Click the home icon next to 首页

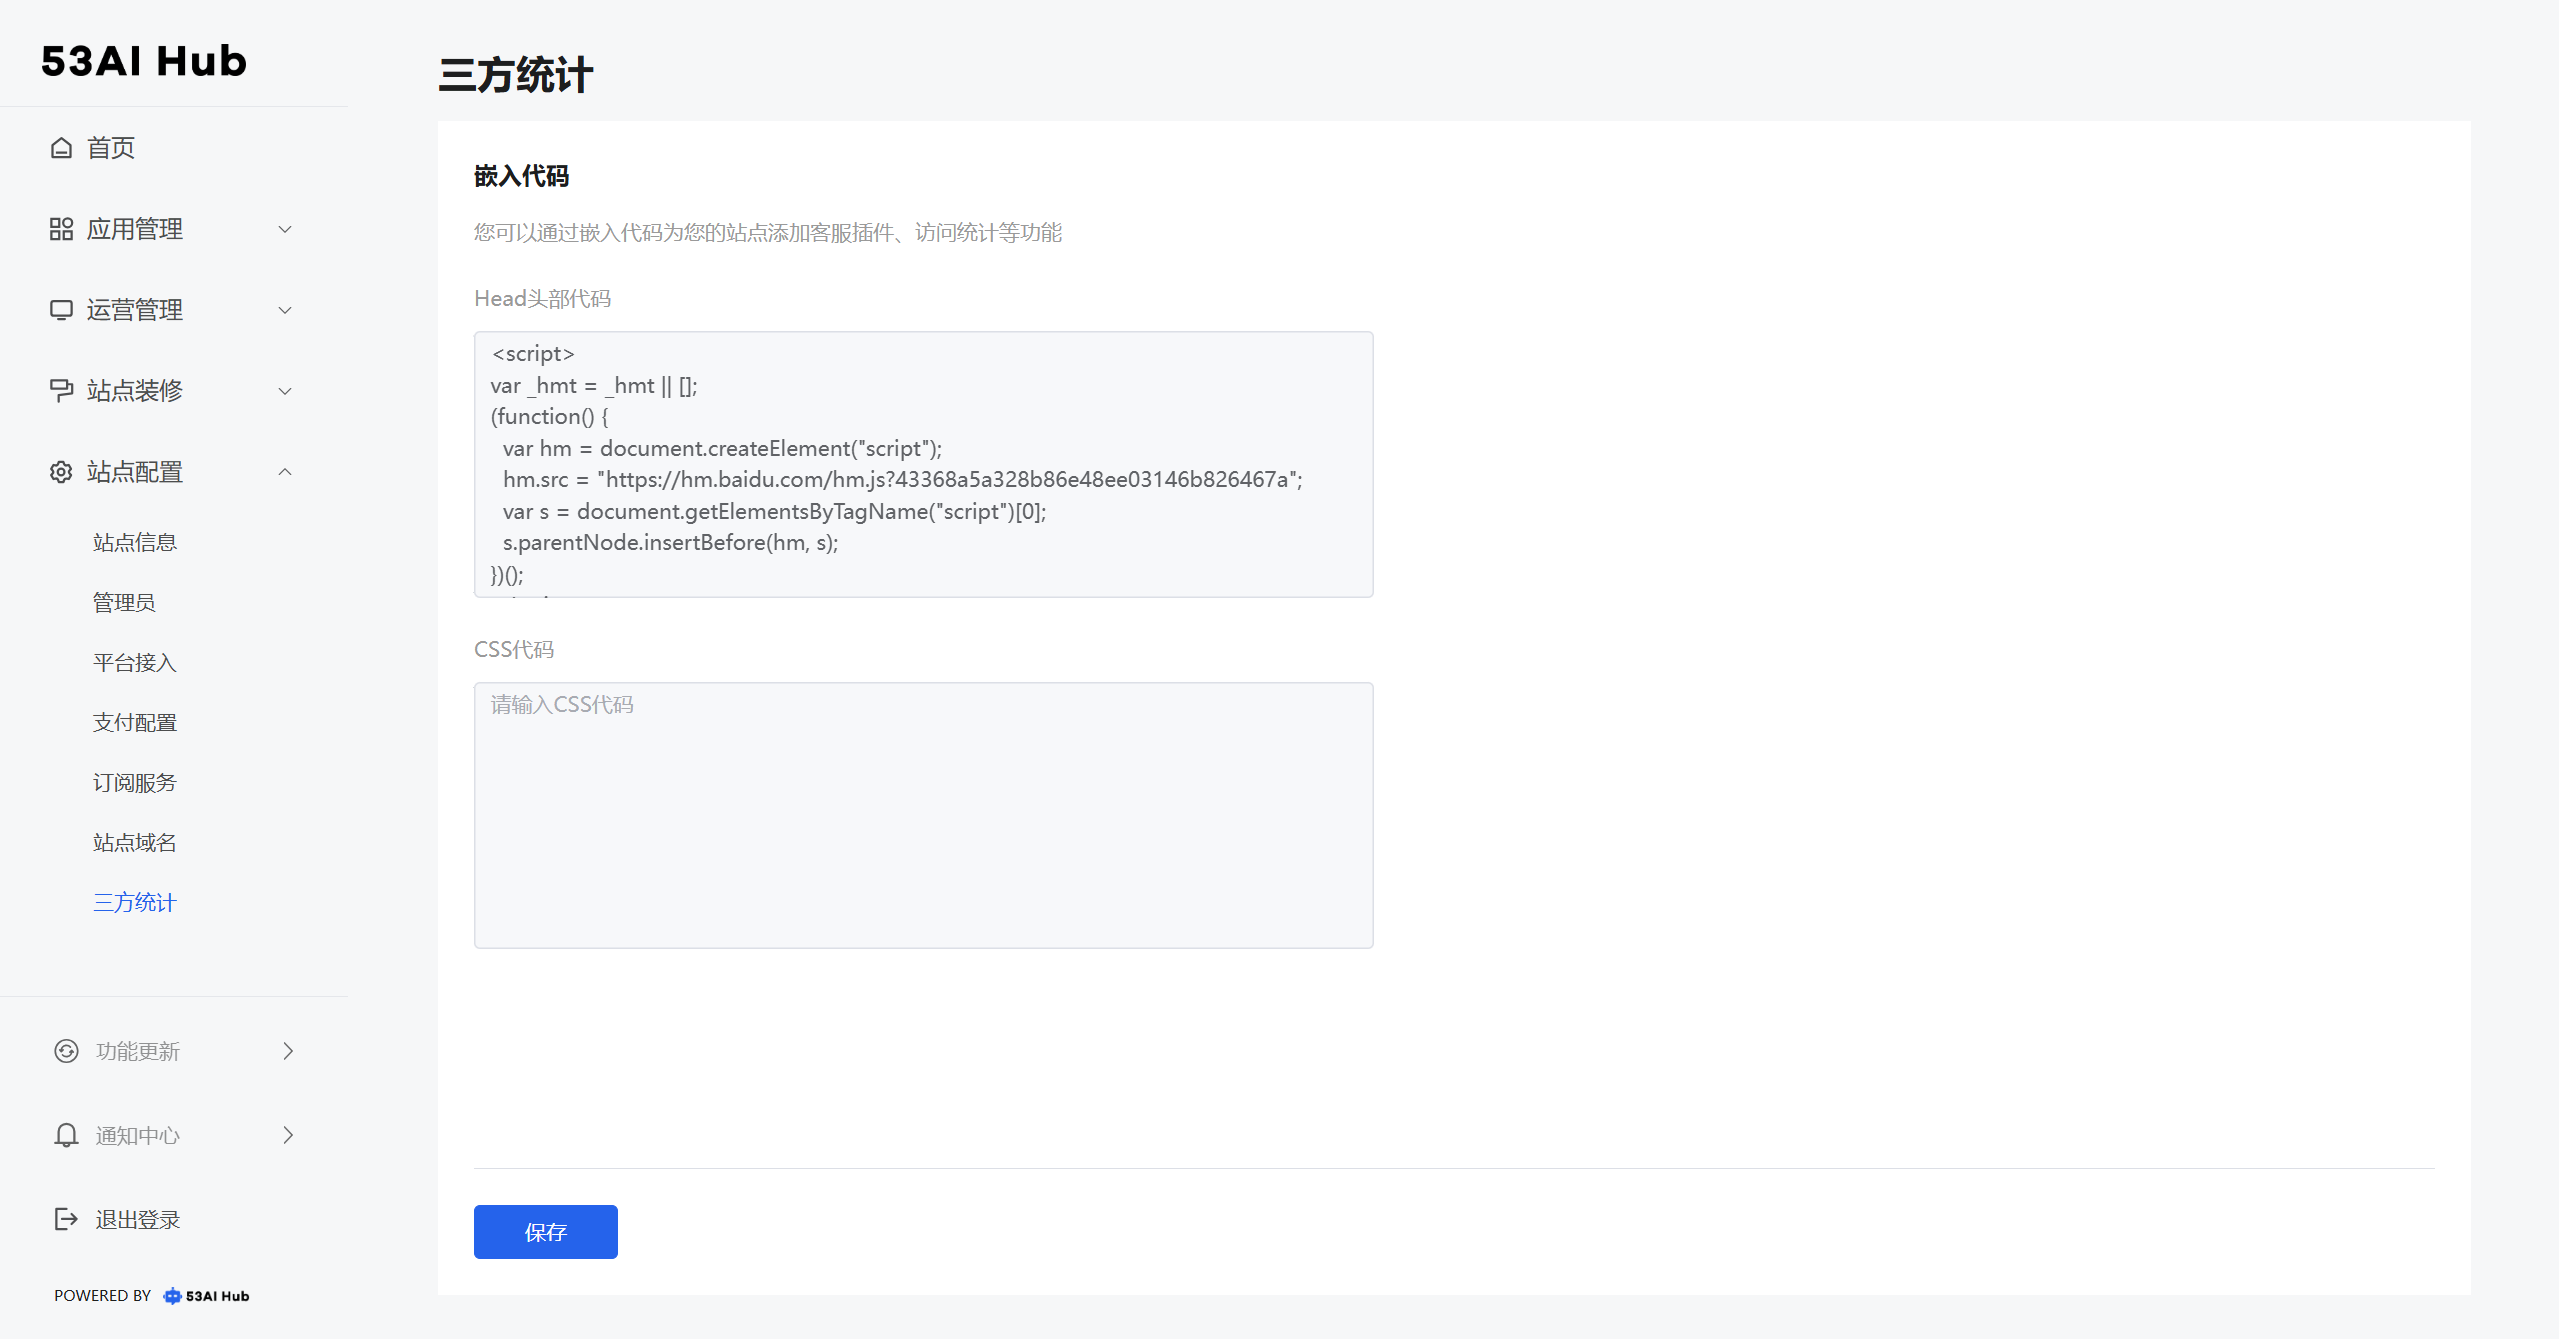click(x=61, y=148)
